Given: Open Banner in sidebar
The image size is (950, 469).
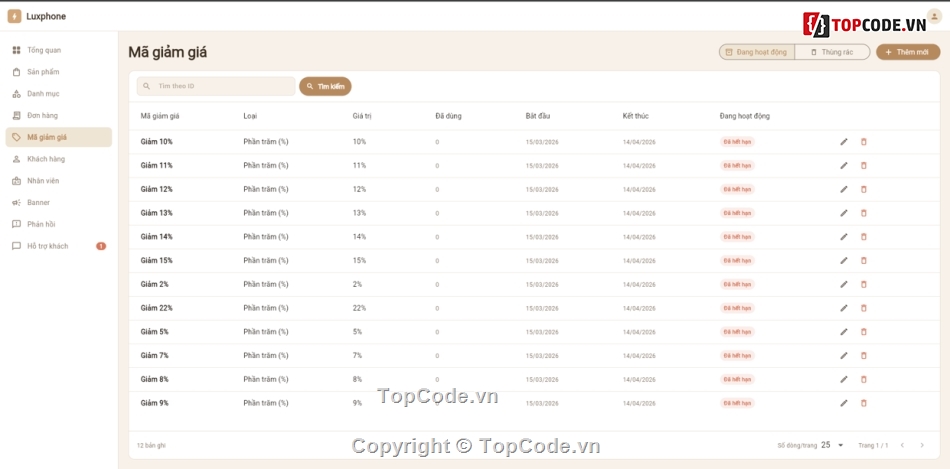Looking at the screenshot, I should 59,202.
